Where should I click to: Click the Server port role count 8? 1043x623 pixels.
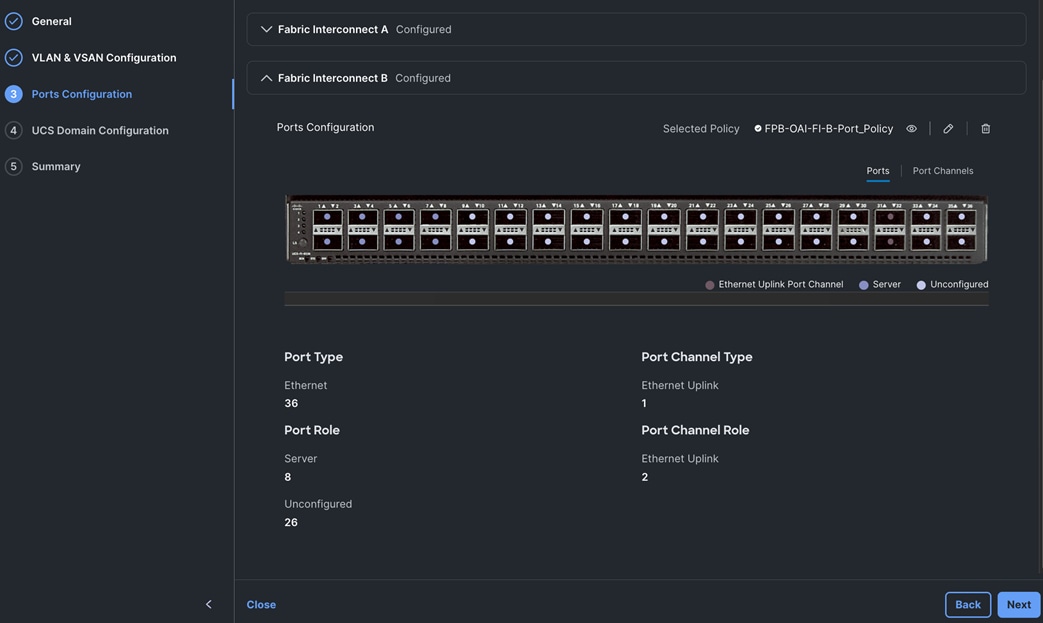pos(287,477)
